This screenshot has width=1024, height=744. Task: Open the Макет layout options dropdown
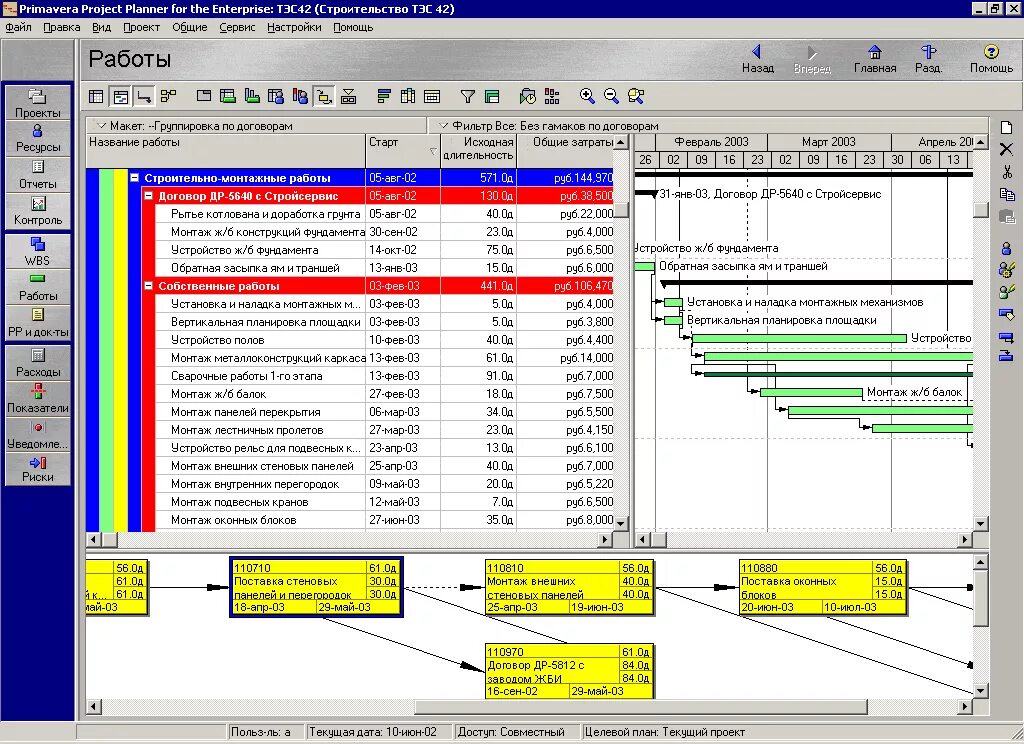101,125
